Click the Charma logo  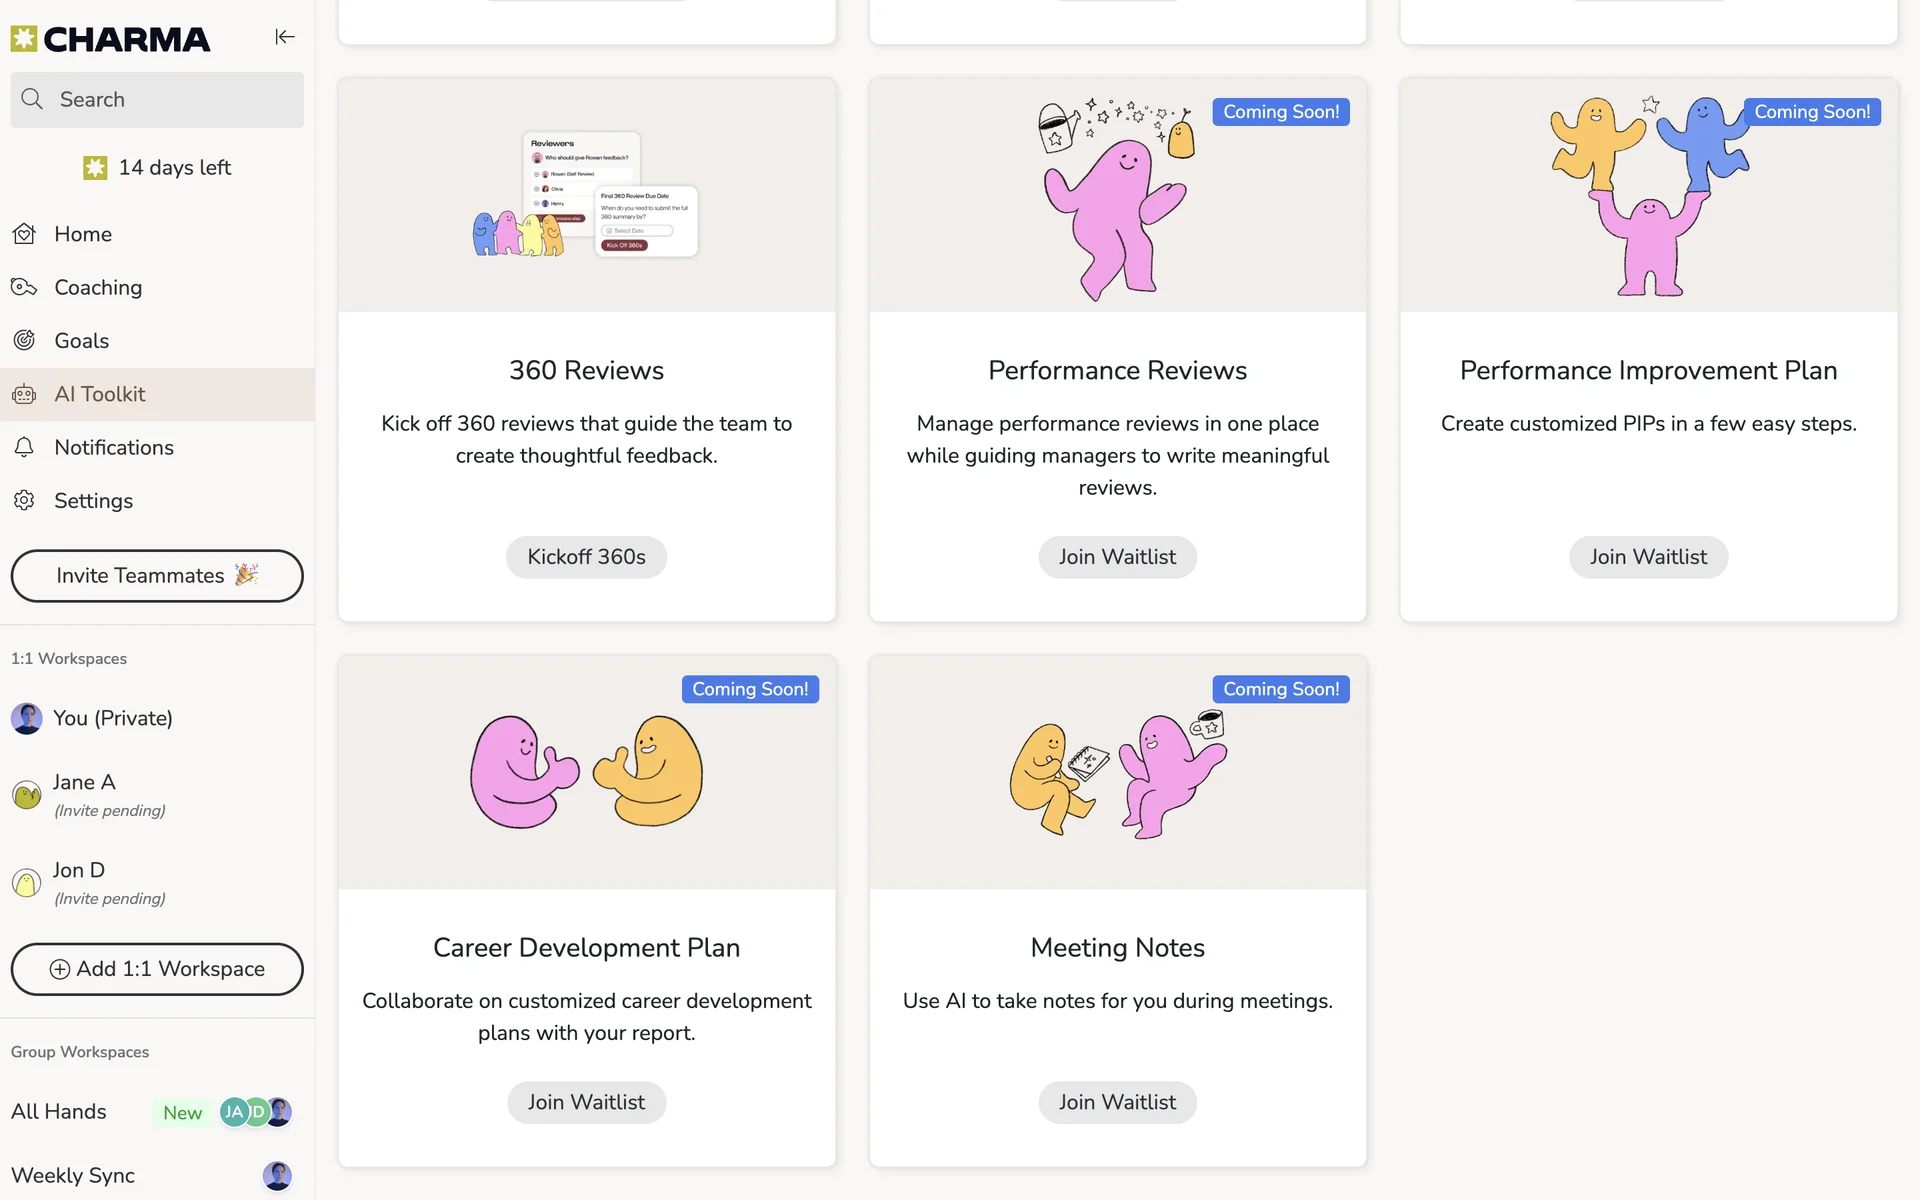pos(111,39)
